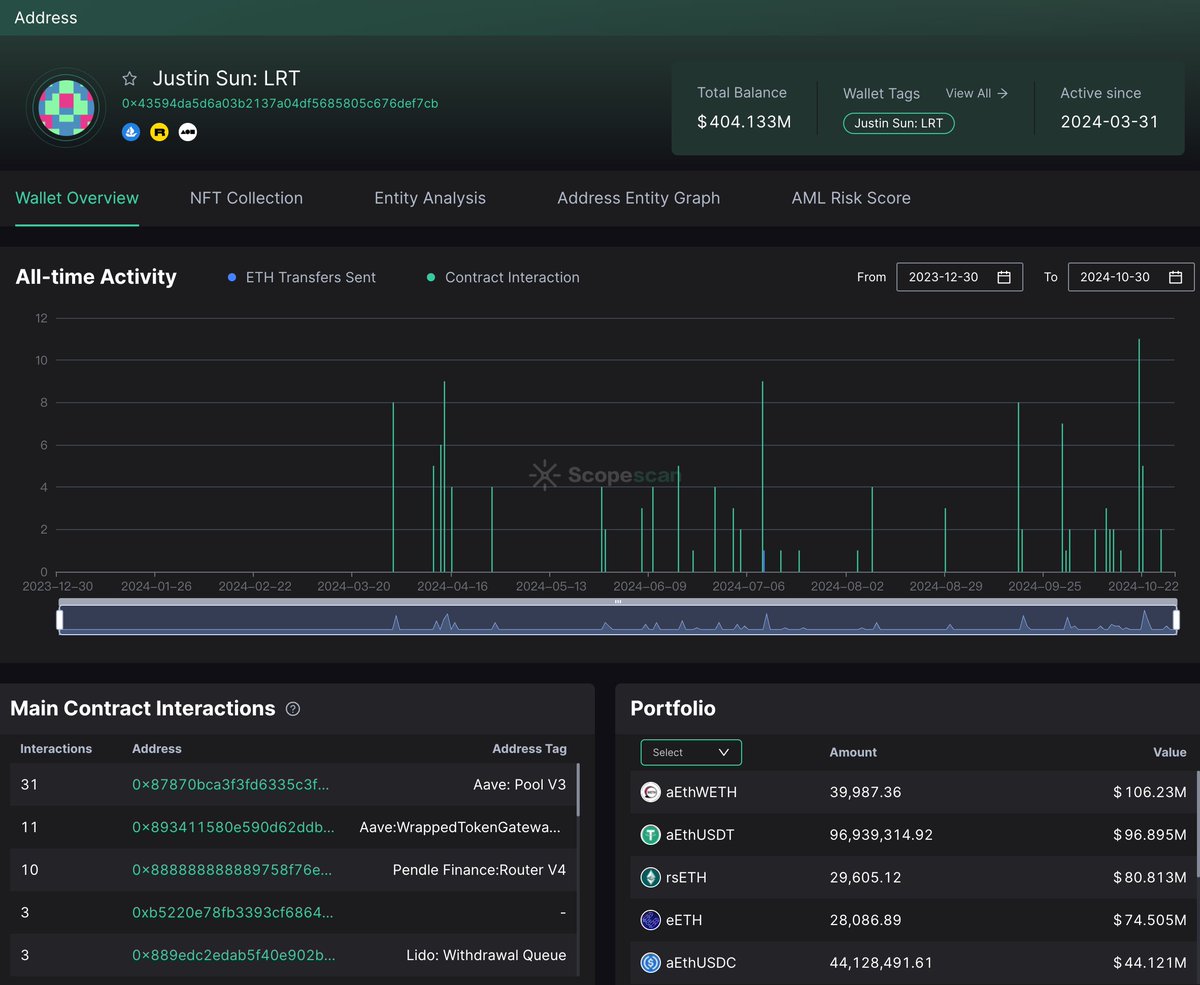Select the Justin Sun: LRT wallet tag
The height and width of the screenshot is (985, 1200).
[899, 123]
